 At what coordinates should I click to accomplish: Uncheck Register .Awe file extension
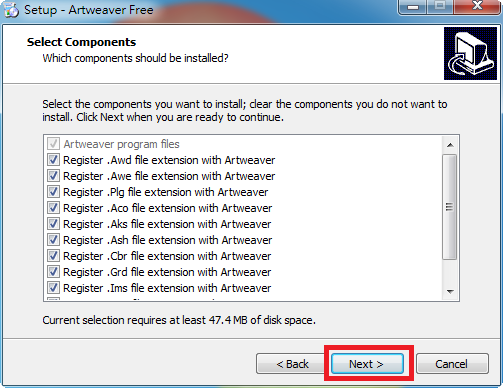click(x=53, y=176)
